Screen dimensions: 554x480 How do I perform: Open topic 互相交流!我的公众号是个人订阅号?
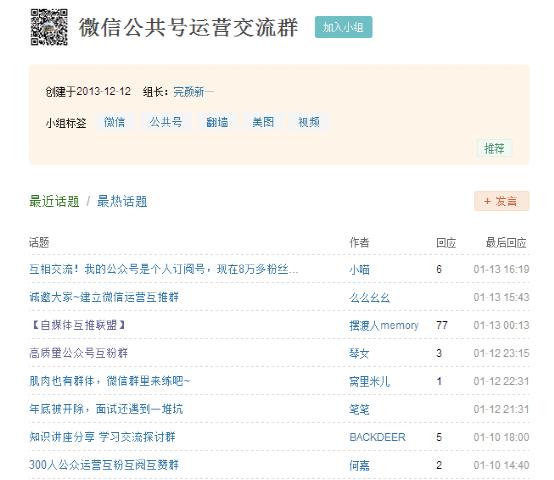164,269
